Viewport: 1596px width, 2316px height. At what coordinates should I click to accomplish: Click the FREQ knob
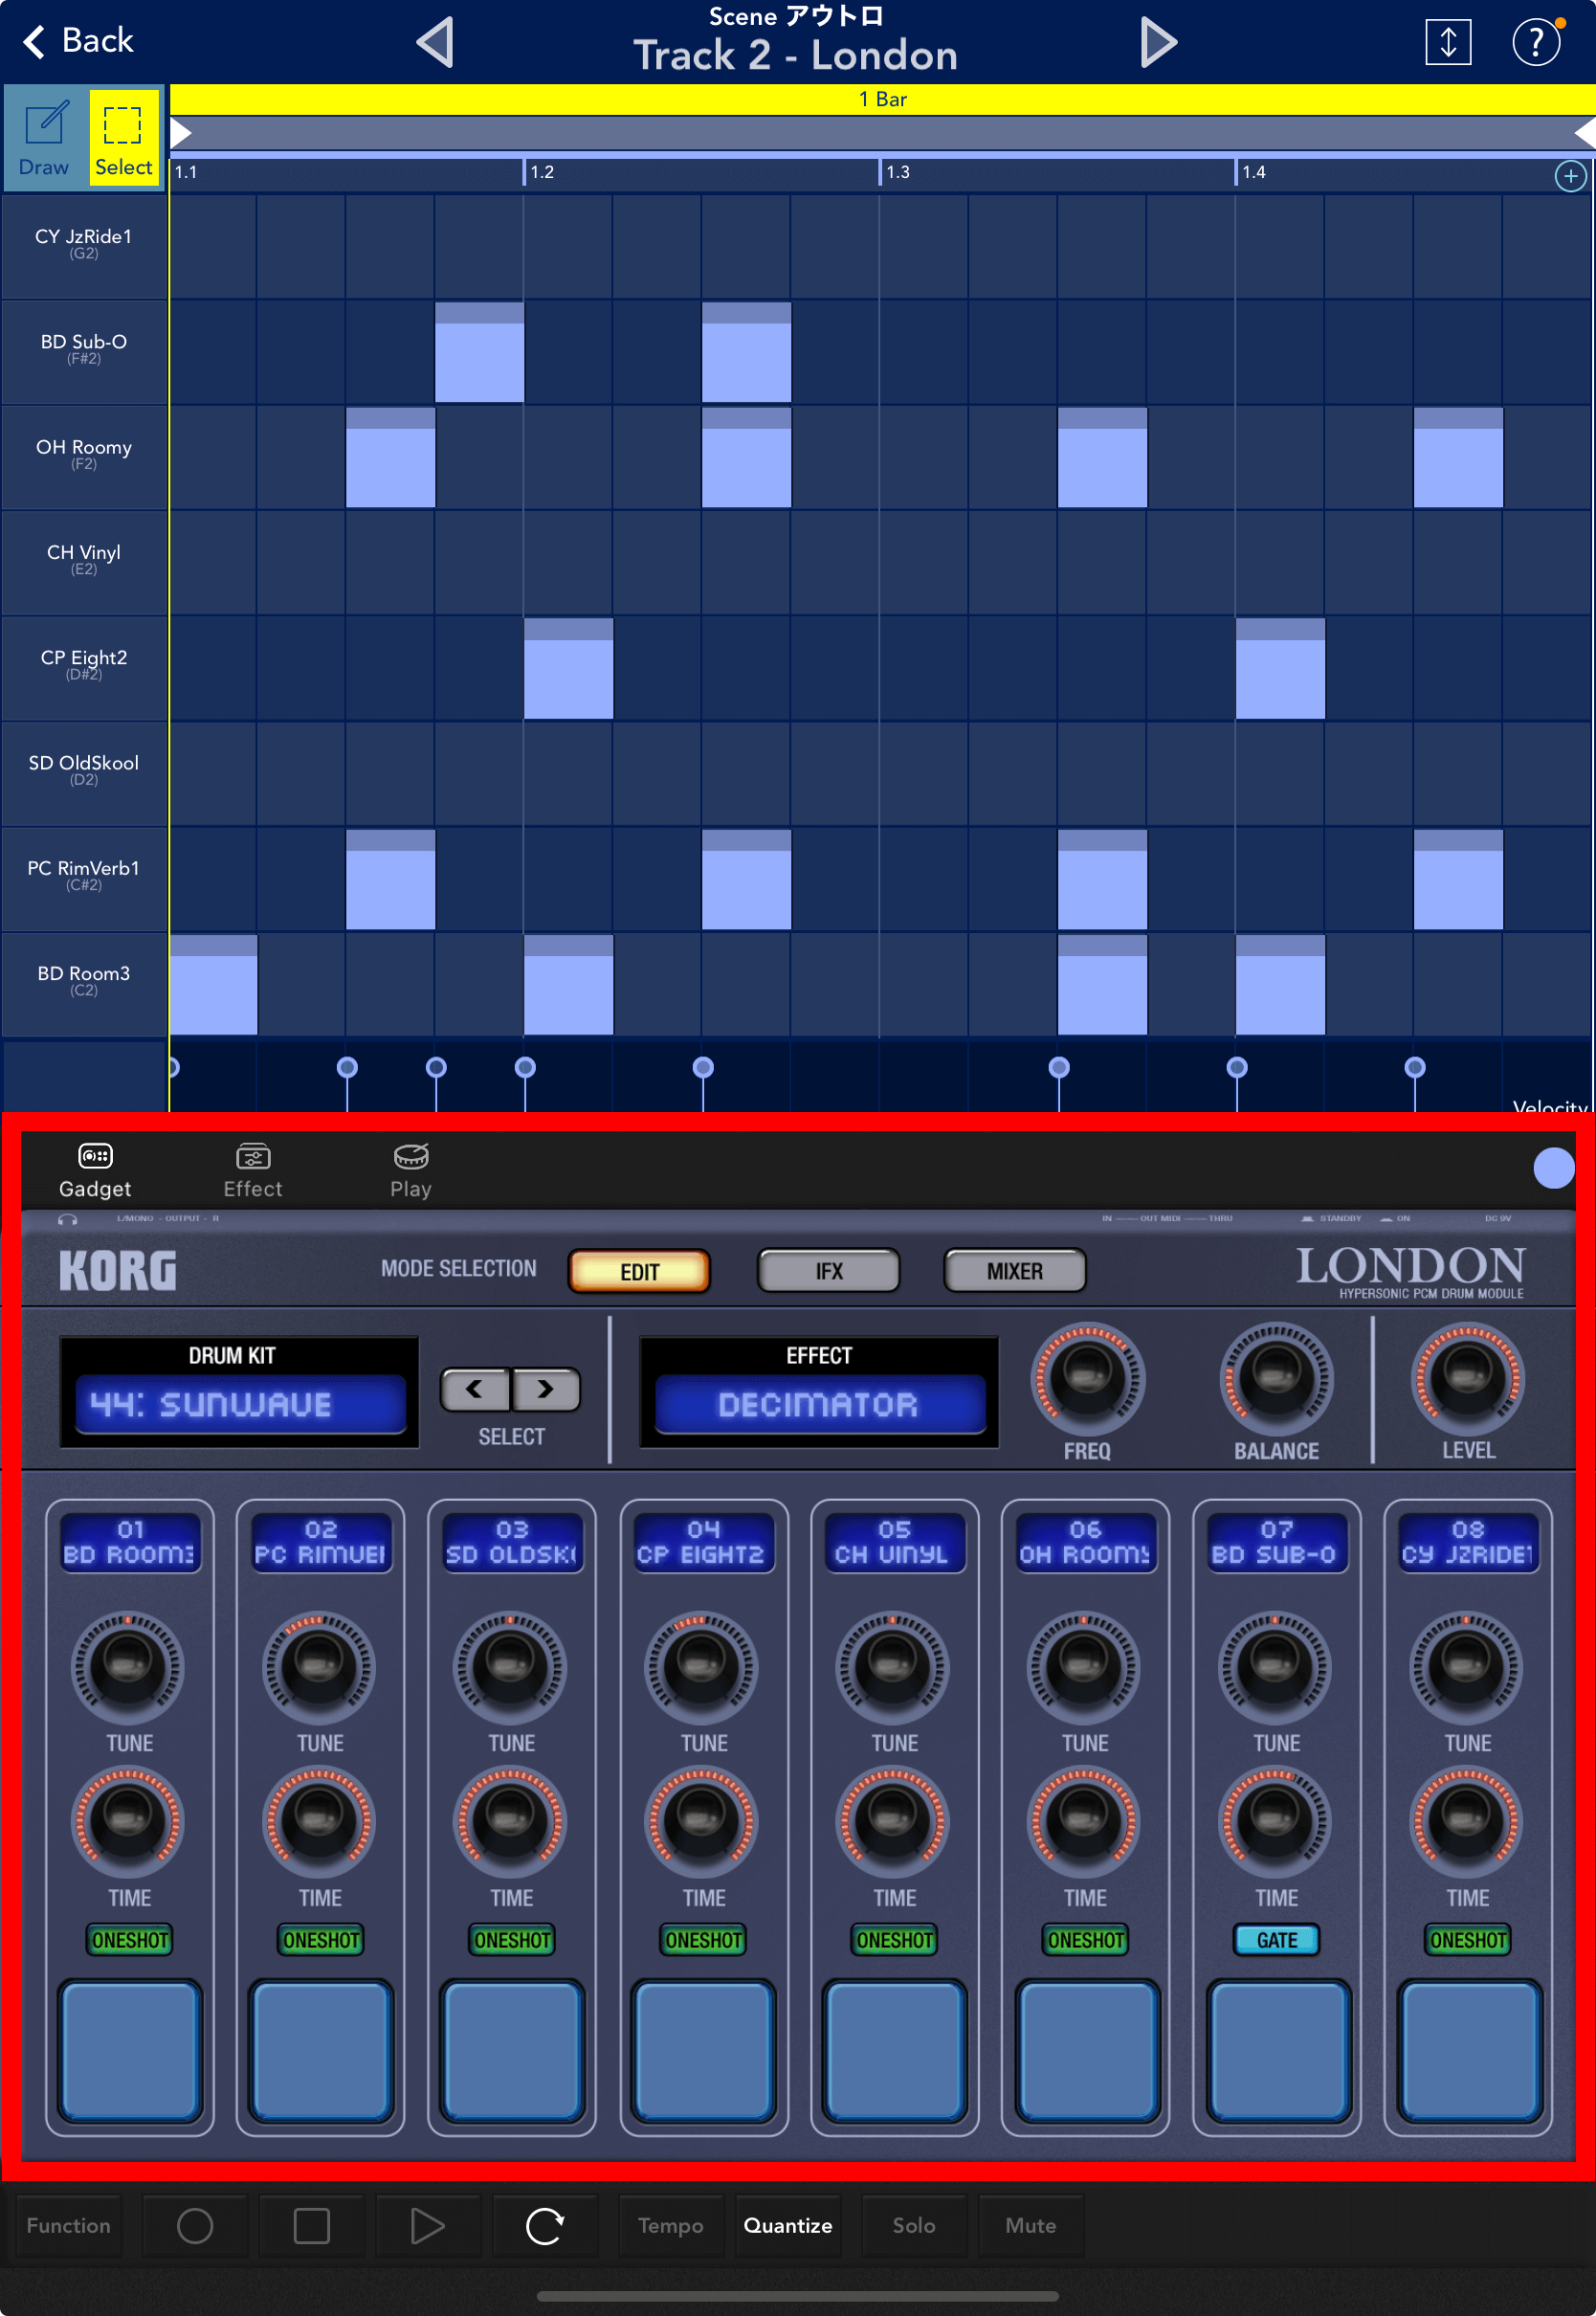click(x=1087, y=1378)
